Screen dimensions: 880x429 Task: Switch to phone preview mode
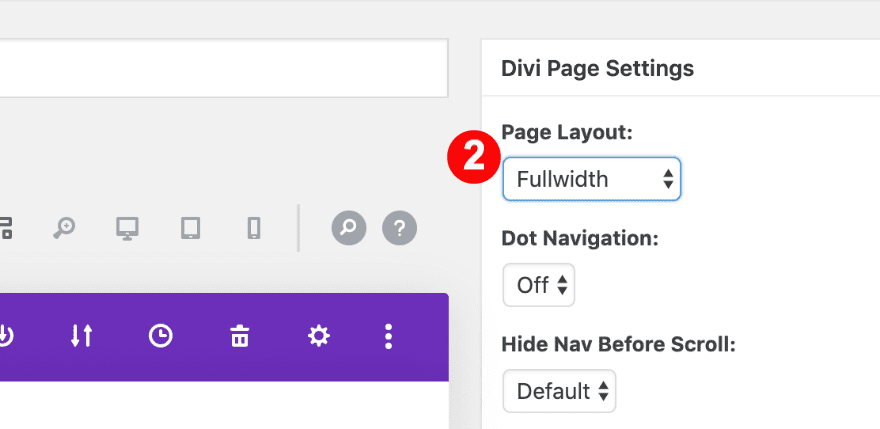pos(254,229)
